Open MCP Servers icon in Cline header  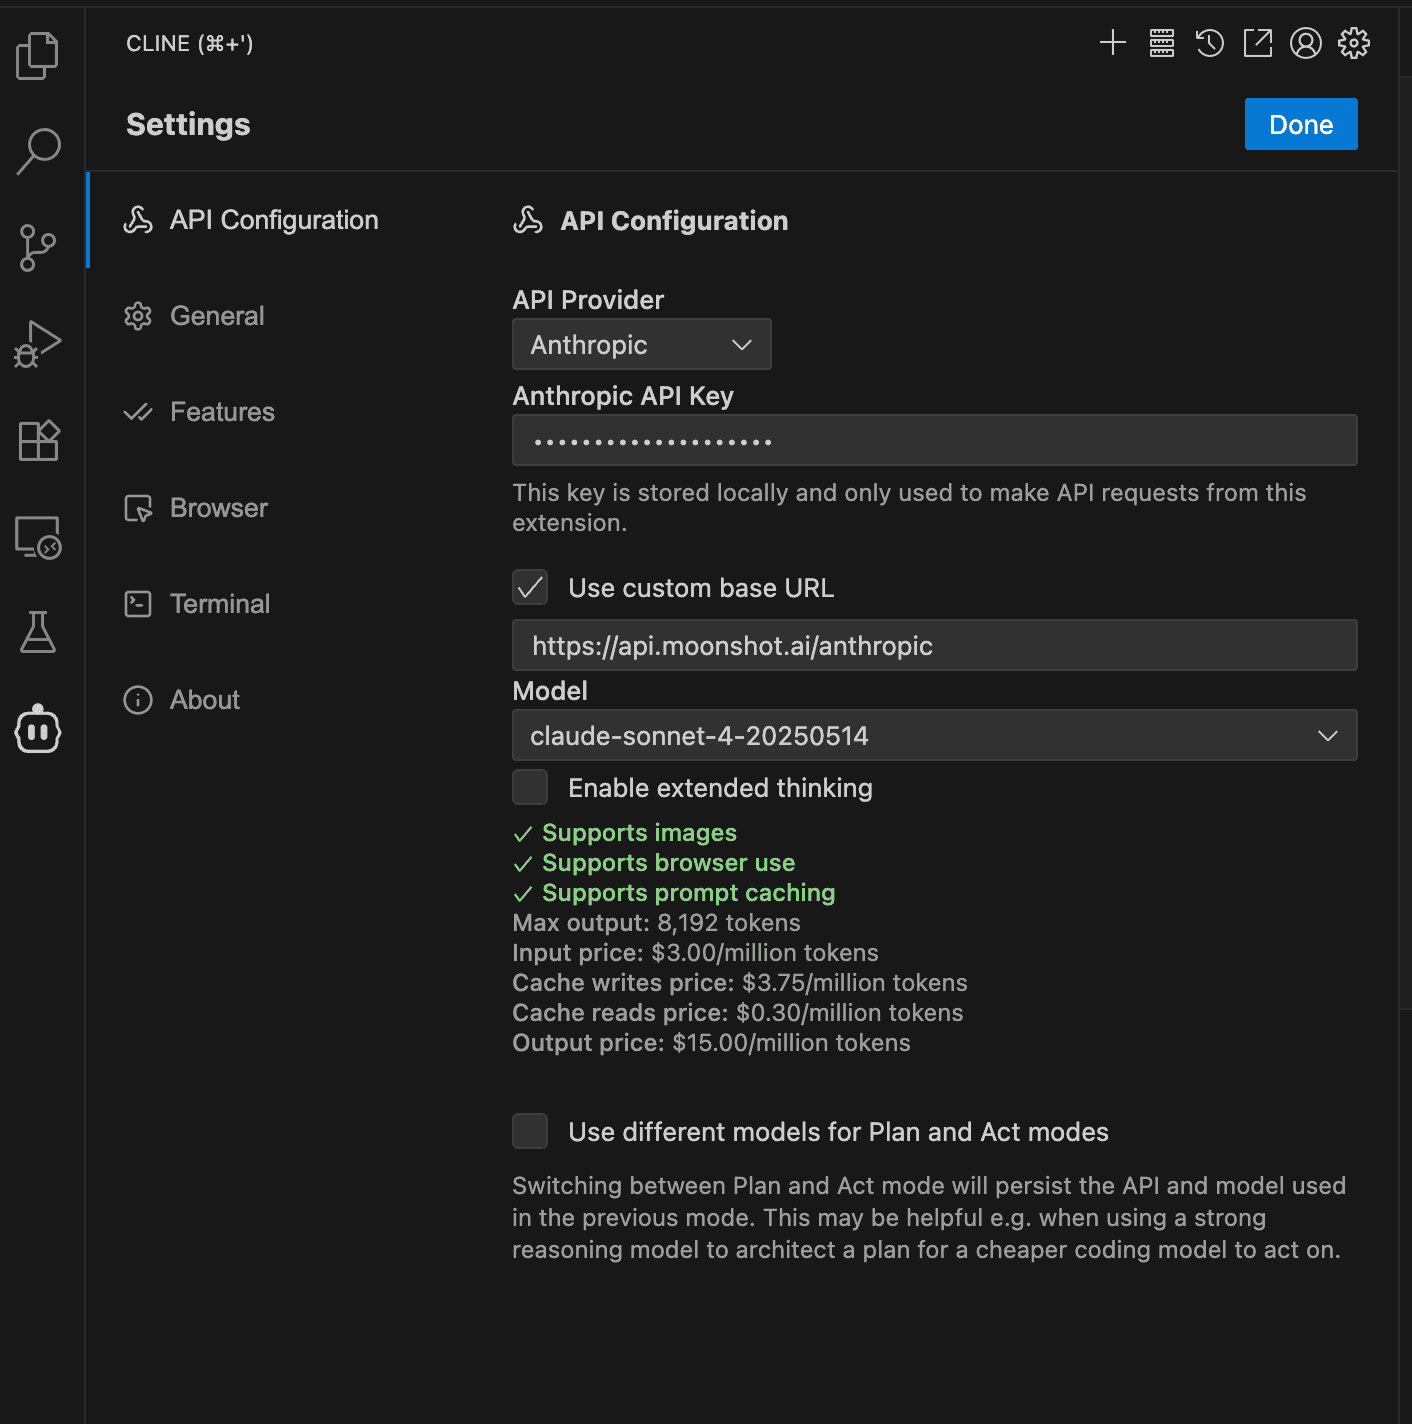tap(1162, 43)
